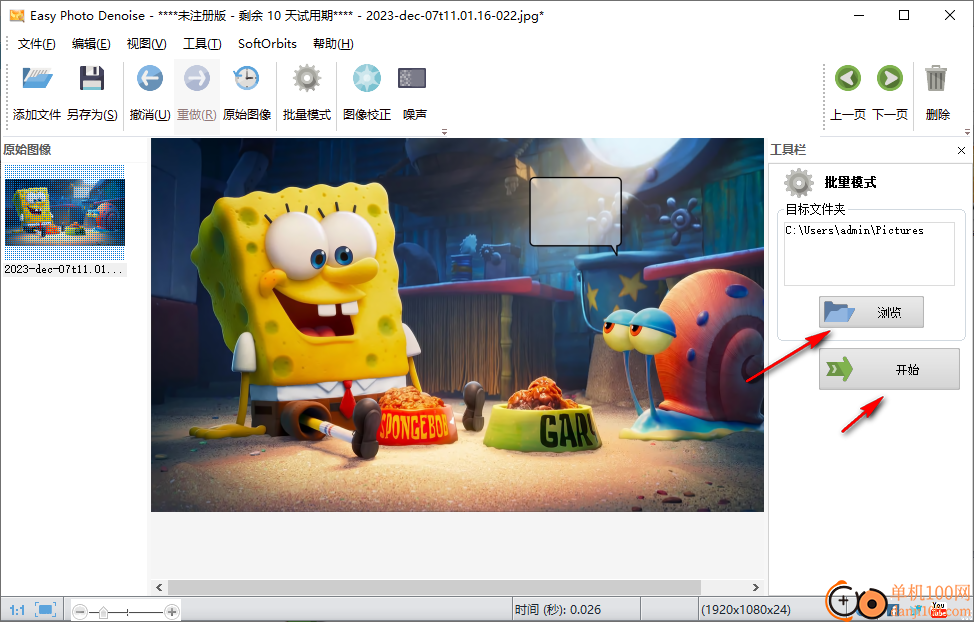This screenshot has width=974, height=622.
Task: Click the zoom out minus button
Action: [80, 612]
